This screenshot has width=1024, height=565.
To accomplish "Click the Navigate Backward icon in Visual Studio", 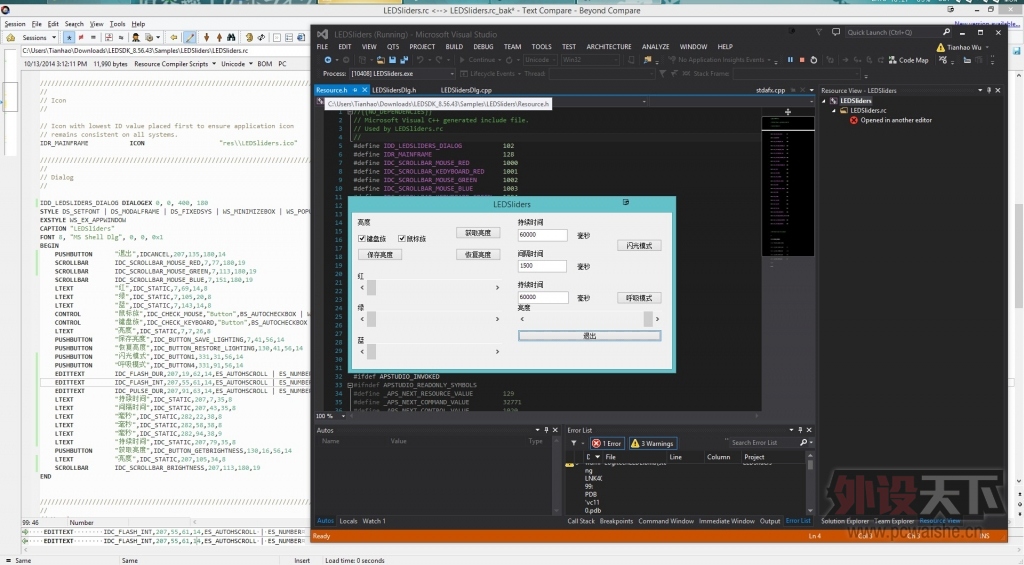I will pos(328,59).
